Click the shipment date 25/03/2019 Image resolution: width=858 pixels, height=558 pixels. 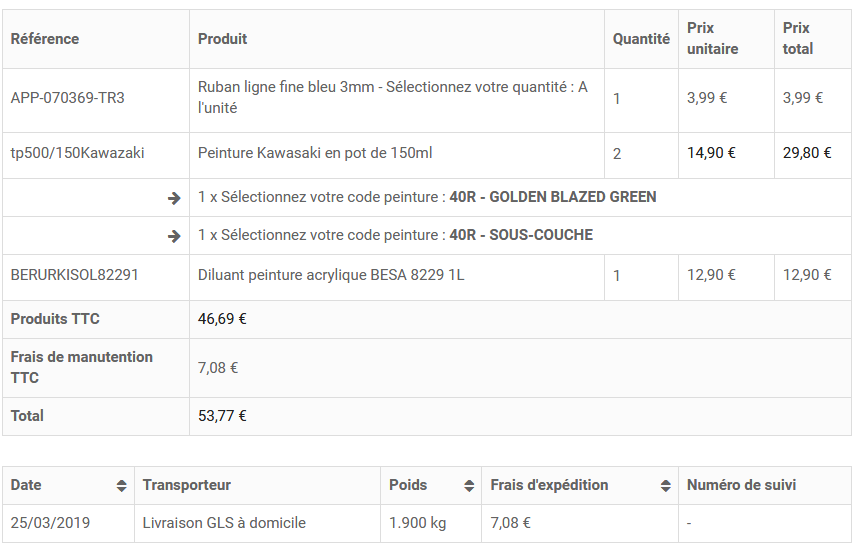click(x=50, y=523)
